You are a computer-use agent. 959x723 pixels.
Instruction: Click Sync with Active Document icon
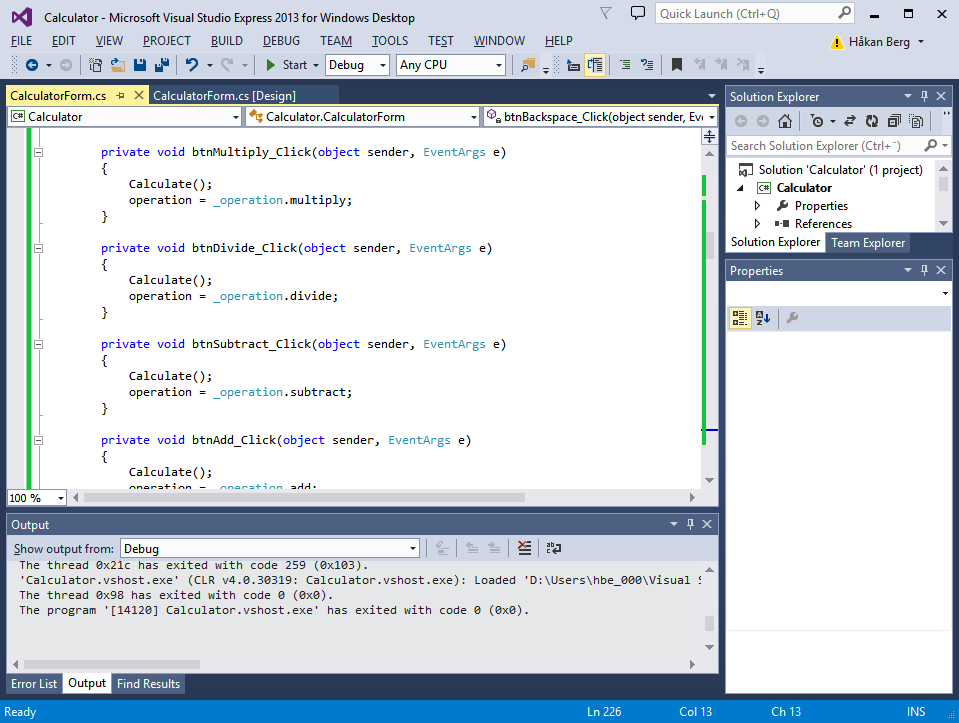click(x=850, y=121)
